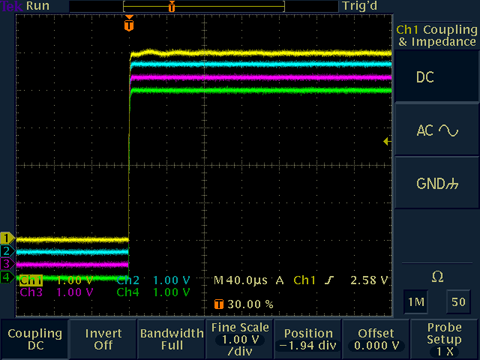Click the rising edge trigger slope icon
Screen dimensions: 480x360
tap(329, 280)
